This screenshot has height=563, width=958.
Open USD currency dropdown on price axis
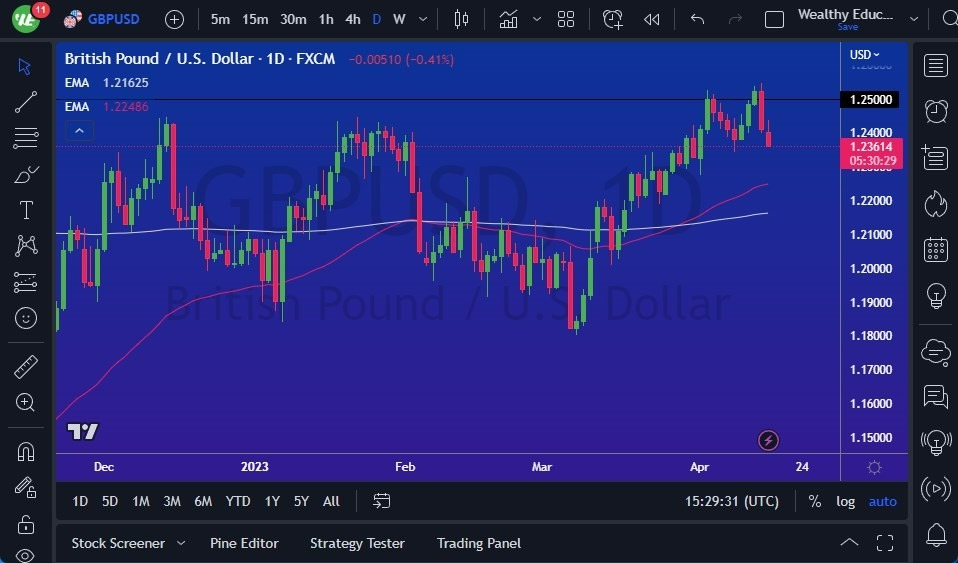pyautogui.click(x=865, y=54)
